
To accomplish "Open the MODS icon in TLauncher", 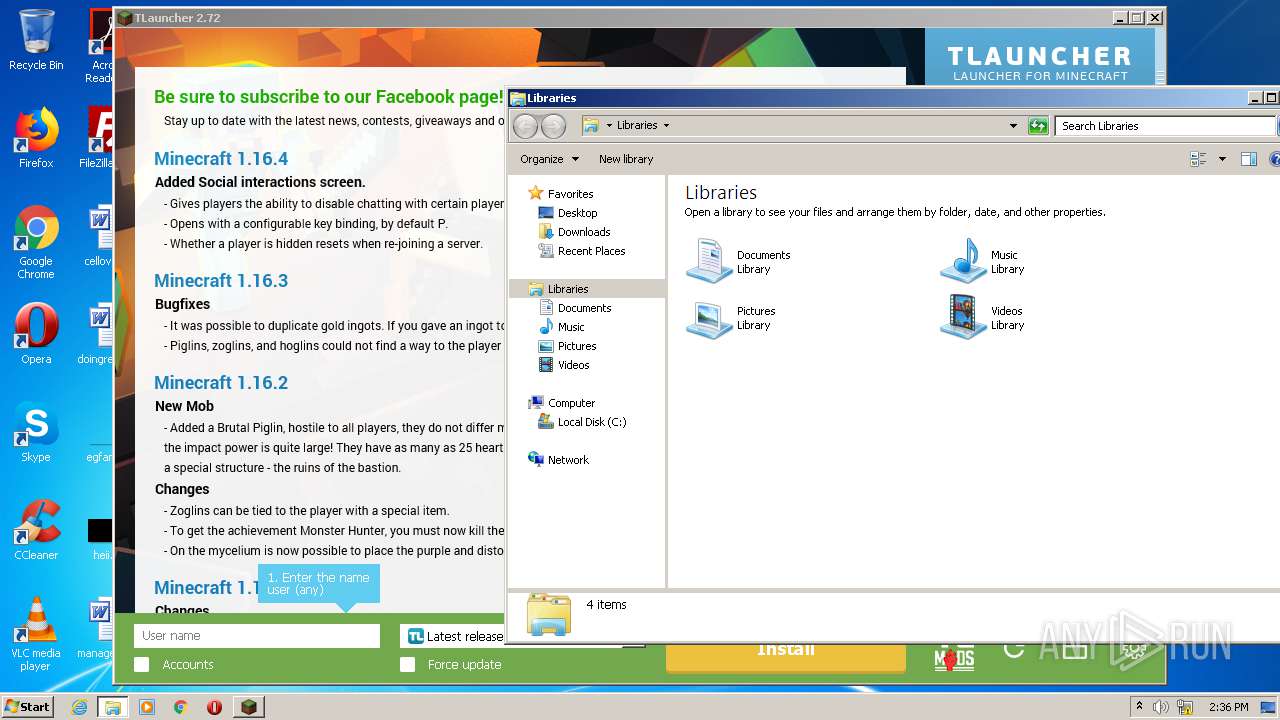I will click(953, 657).
